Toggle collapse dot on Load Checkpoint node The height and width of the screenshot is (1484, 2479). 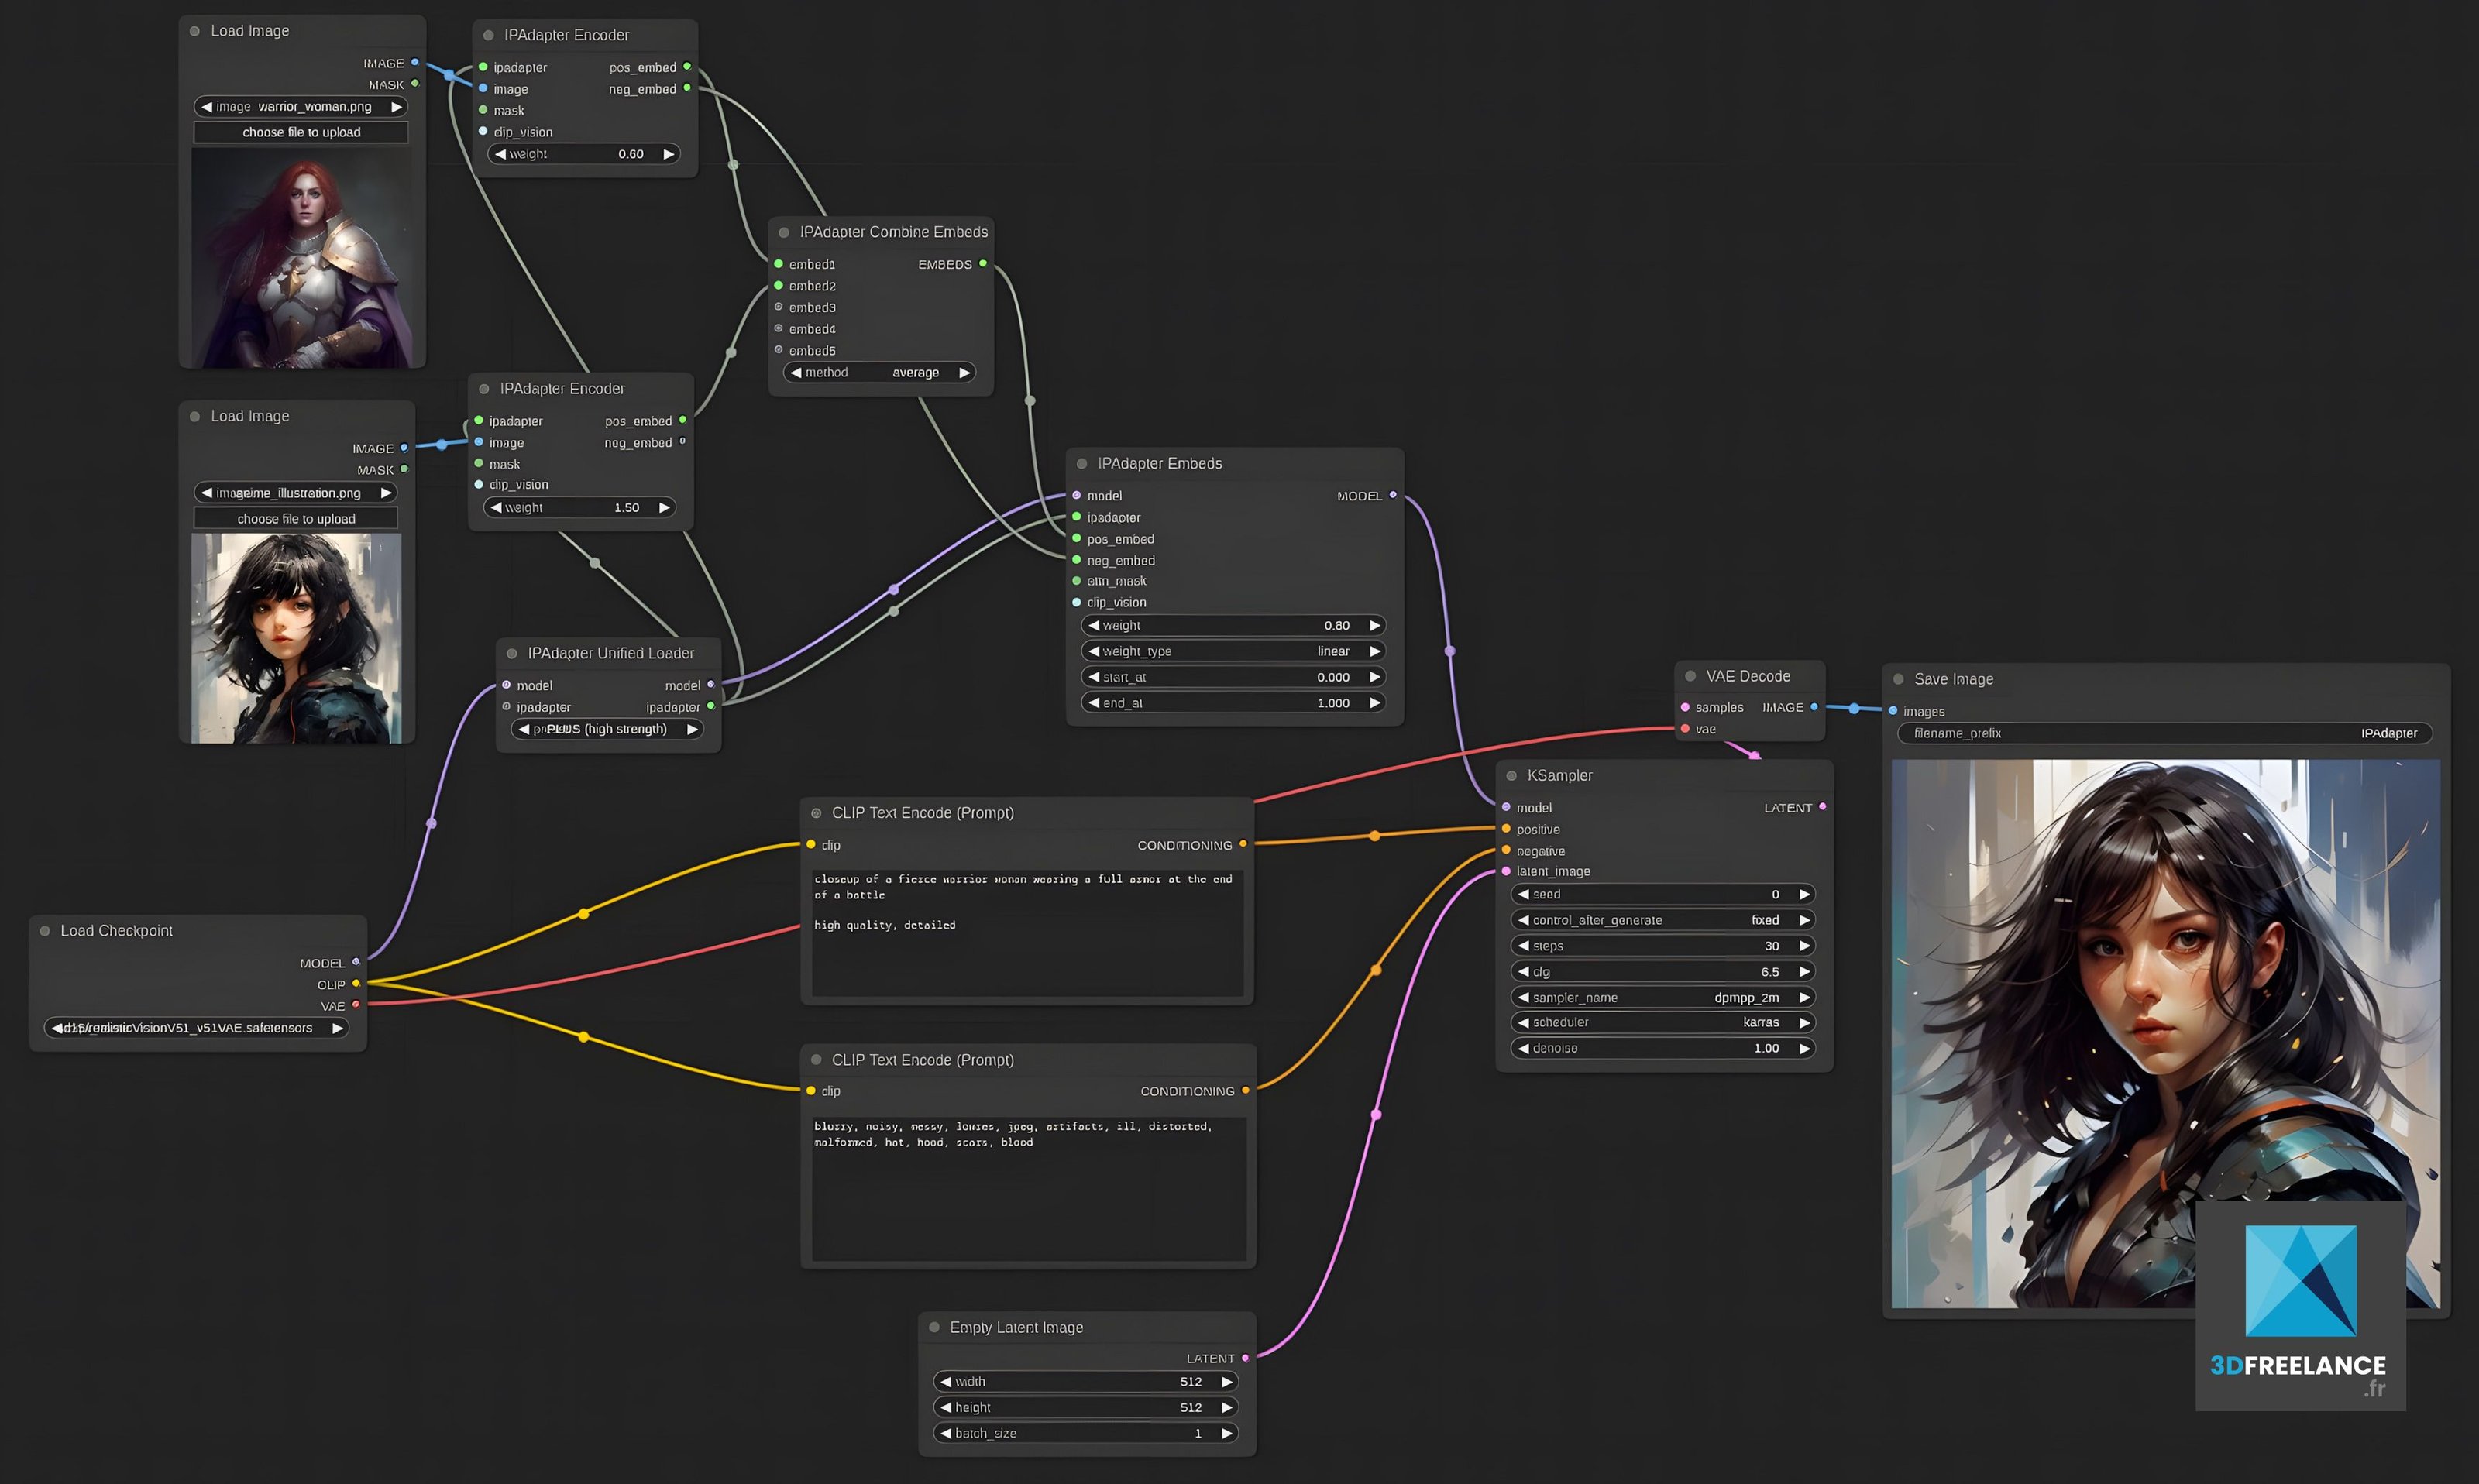45,931
